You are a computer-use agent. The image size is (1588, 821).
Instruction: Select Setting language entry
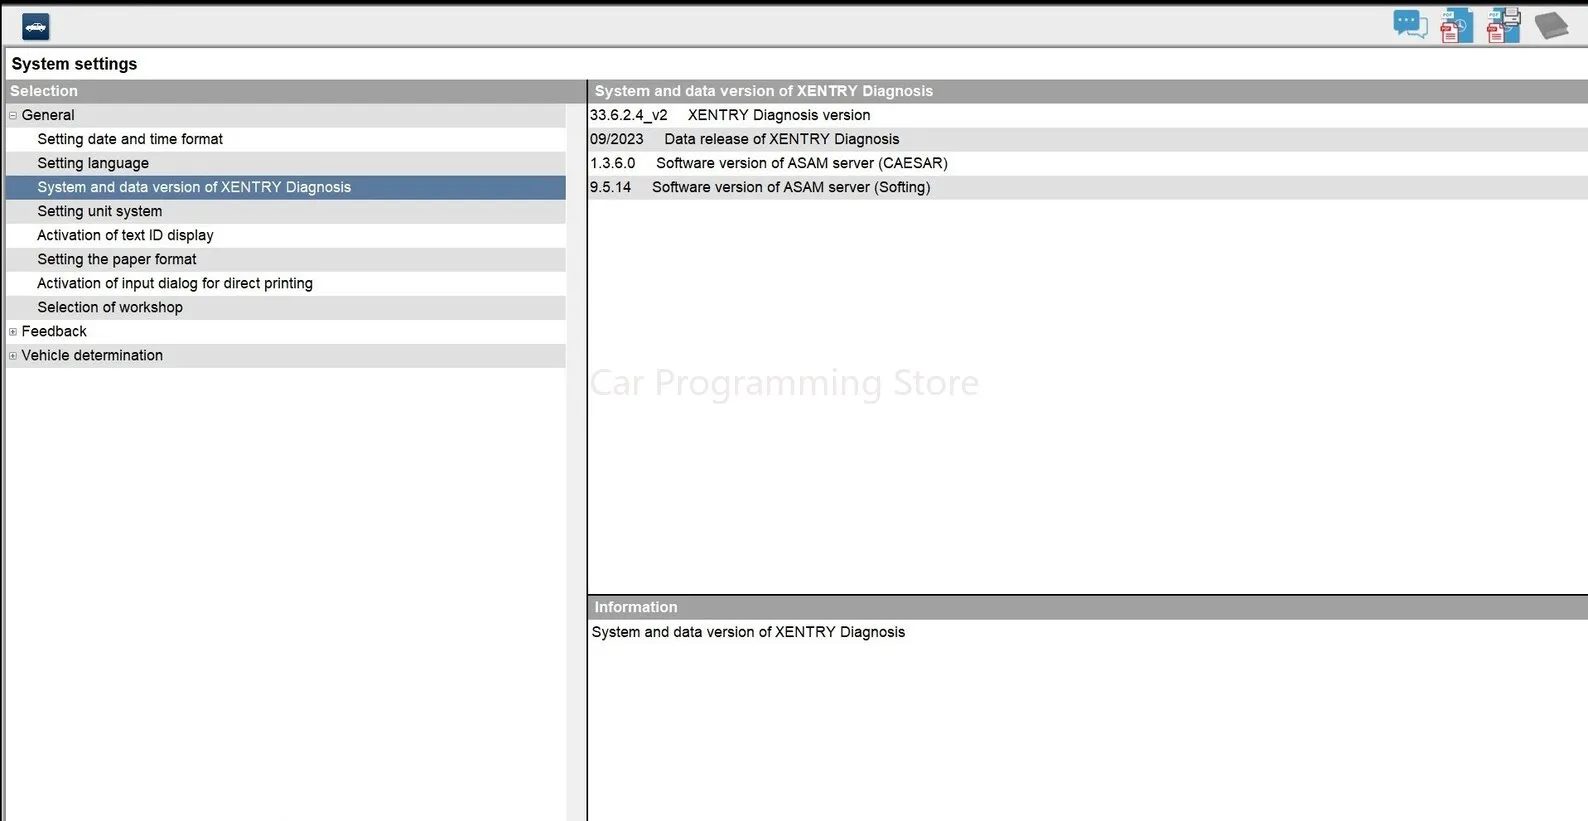point(286,163)
